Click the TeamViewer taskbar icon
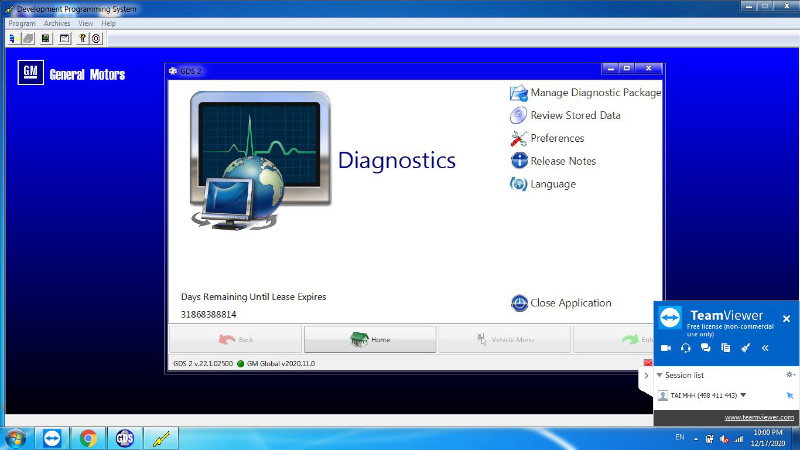The width and height of the screenshot is (800, 450). point(52,438)
